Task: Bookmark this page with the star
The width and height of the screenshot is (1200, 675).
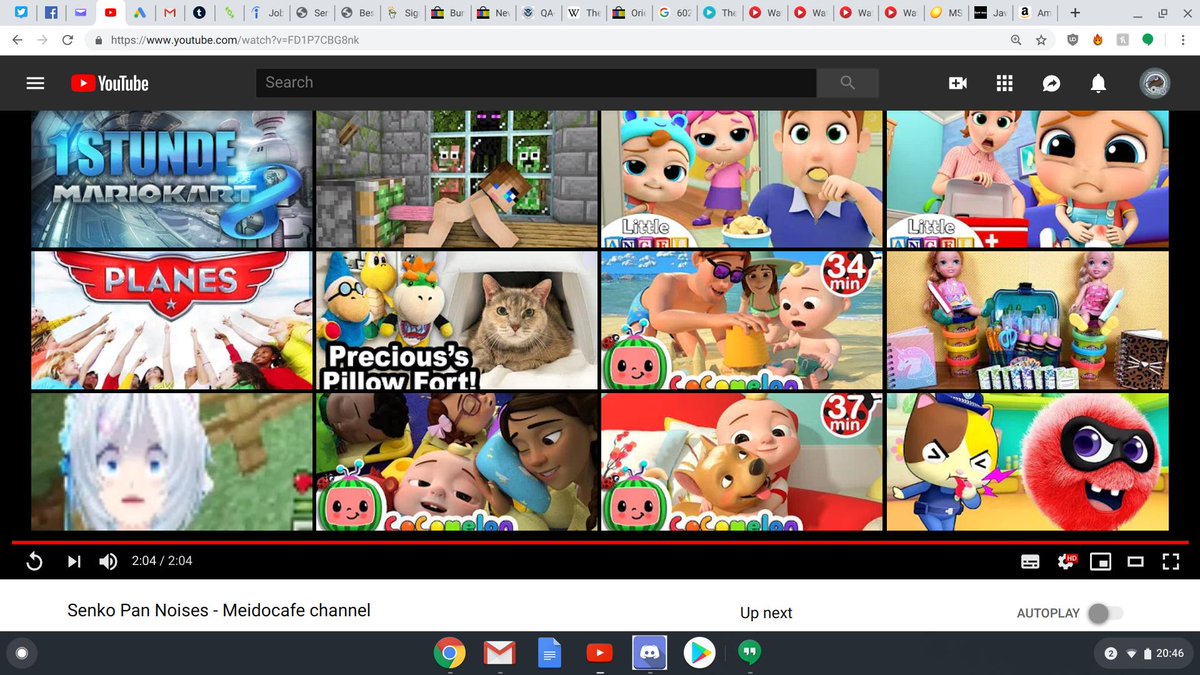Action: [1041, 40]
